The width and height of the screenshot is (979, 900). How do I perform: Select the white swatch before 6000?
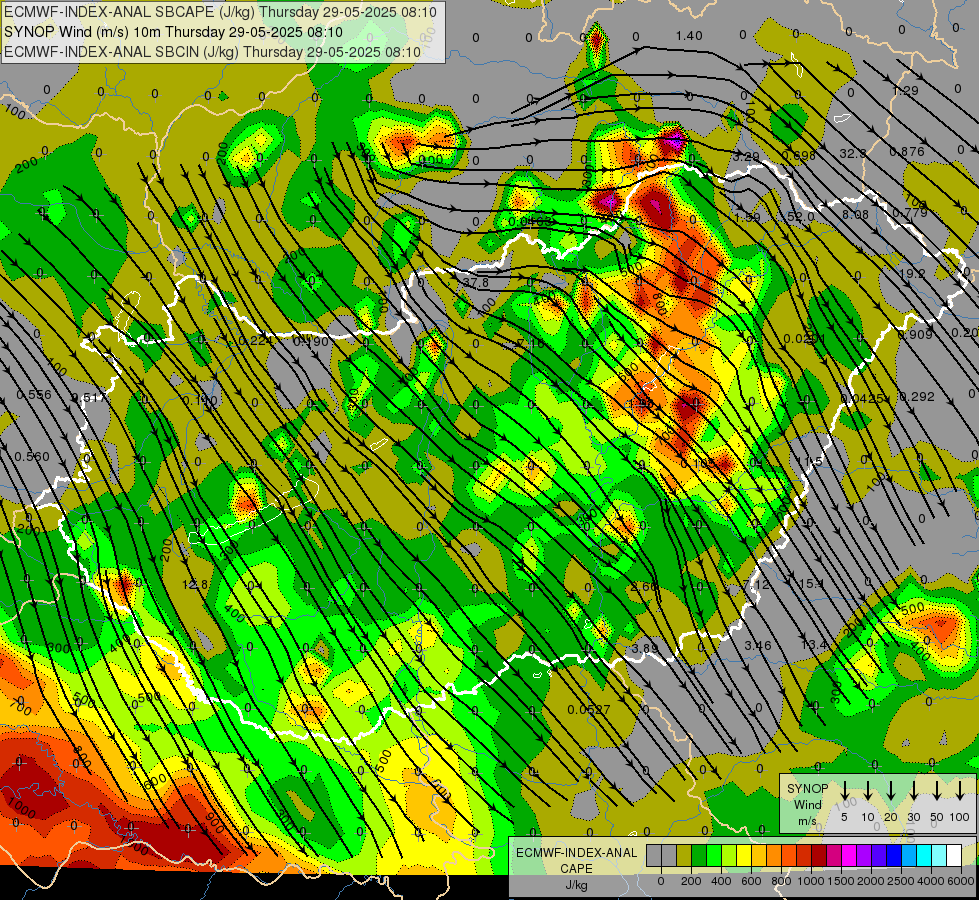[955, 855]
